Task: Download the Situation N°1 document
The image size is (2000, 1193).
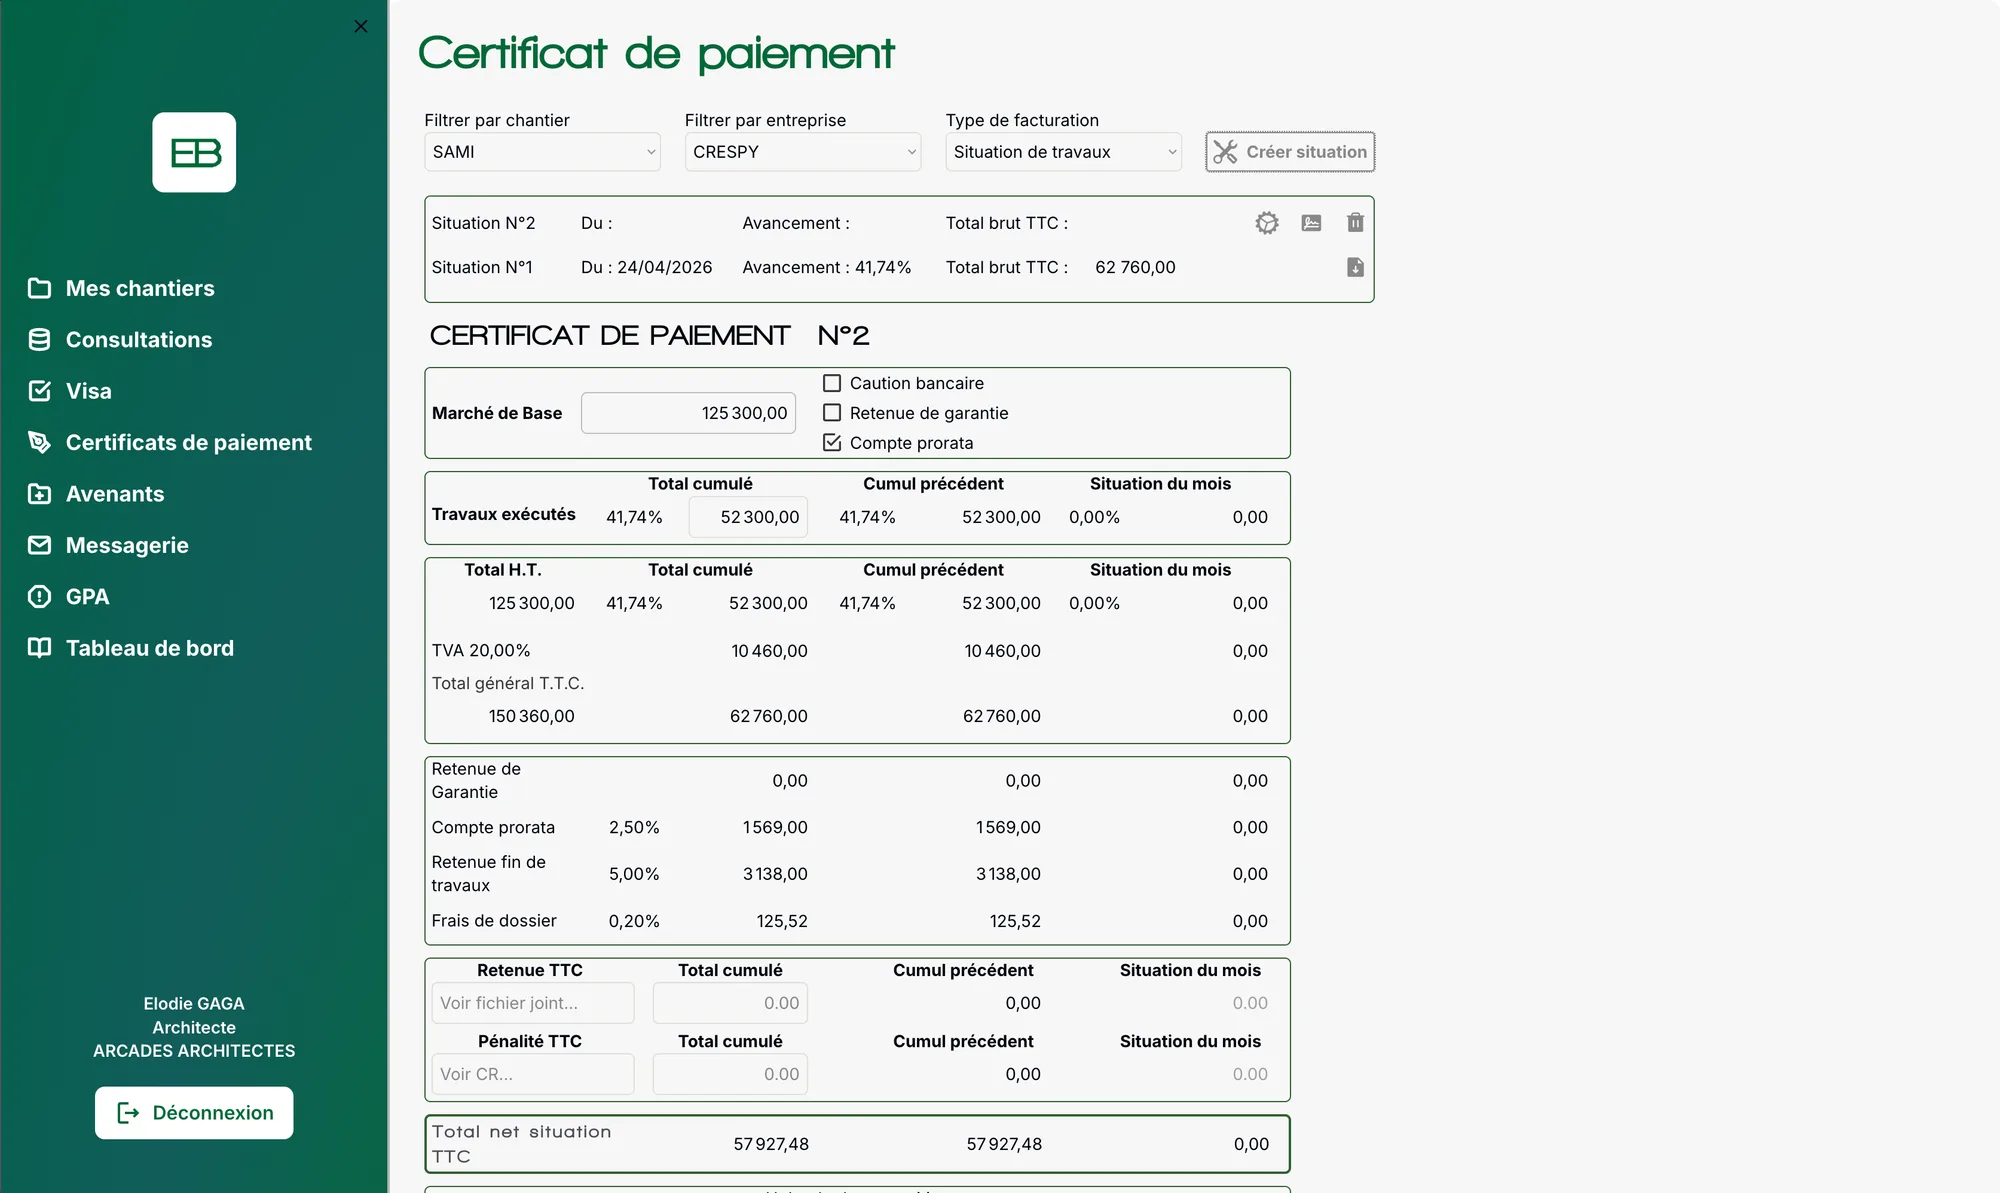Action: pos(1355,267)
